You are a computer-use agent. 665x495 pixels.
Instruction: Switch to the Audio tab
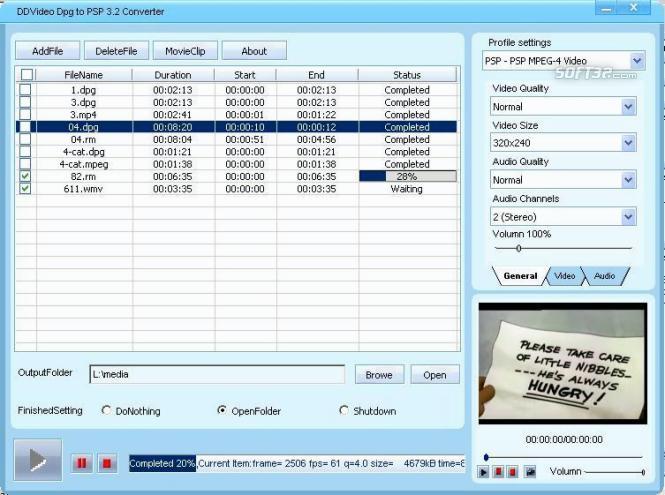[x=604, y=276]
